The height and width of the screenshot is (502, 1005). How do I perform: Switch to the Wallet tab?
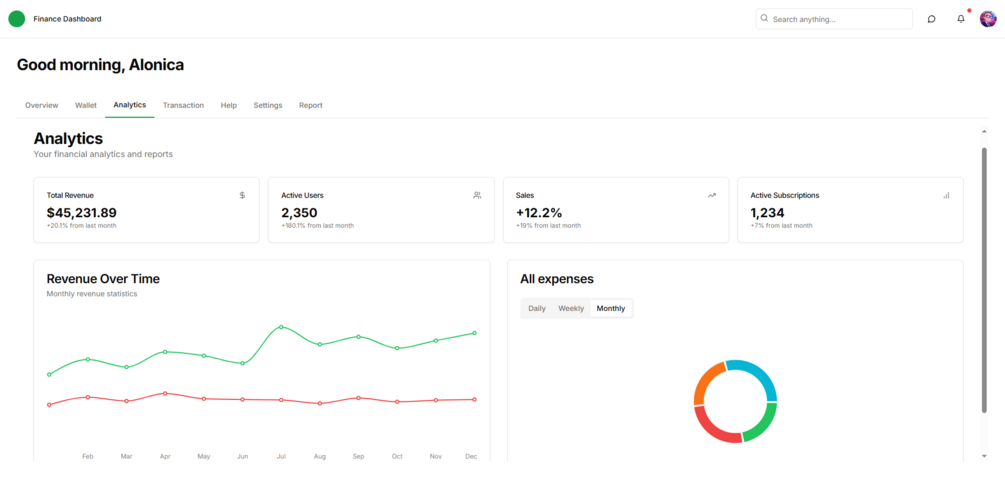coord(86,105)
